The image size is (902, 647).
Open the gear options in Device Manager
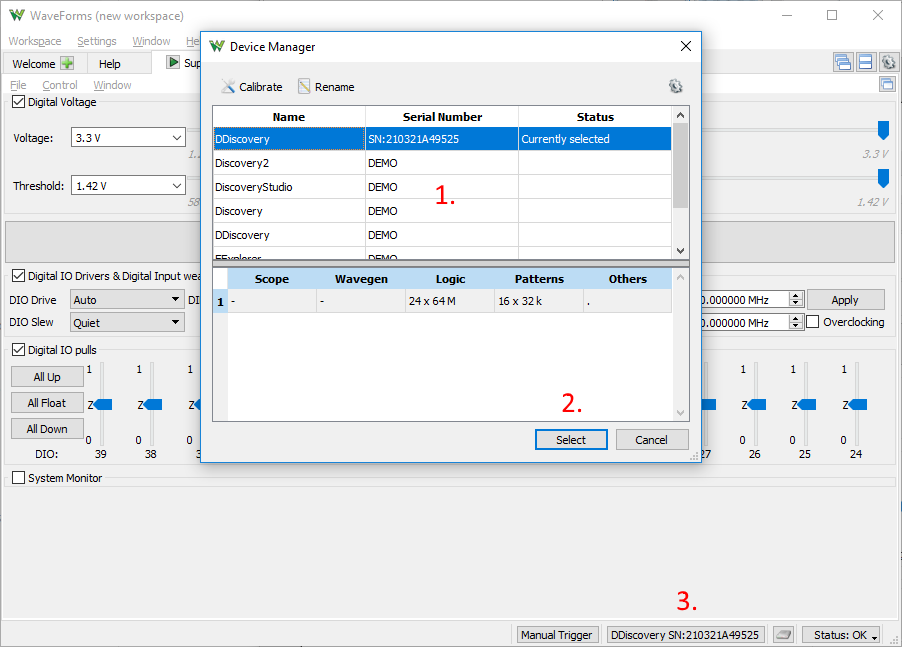tap(675, 86)
